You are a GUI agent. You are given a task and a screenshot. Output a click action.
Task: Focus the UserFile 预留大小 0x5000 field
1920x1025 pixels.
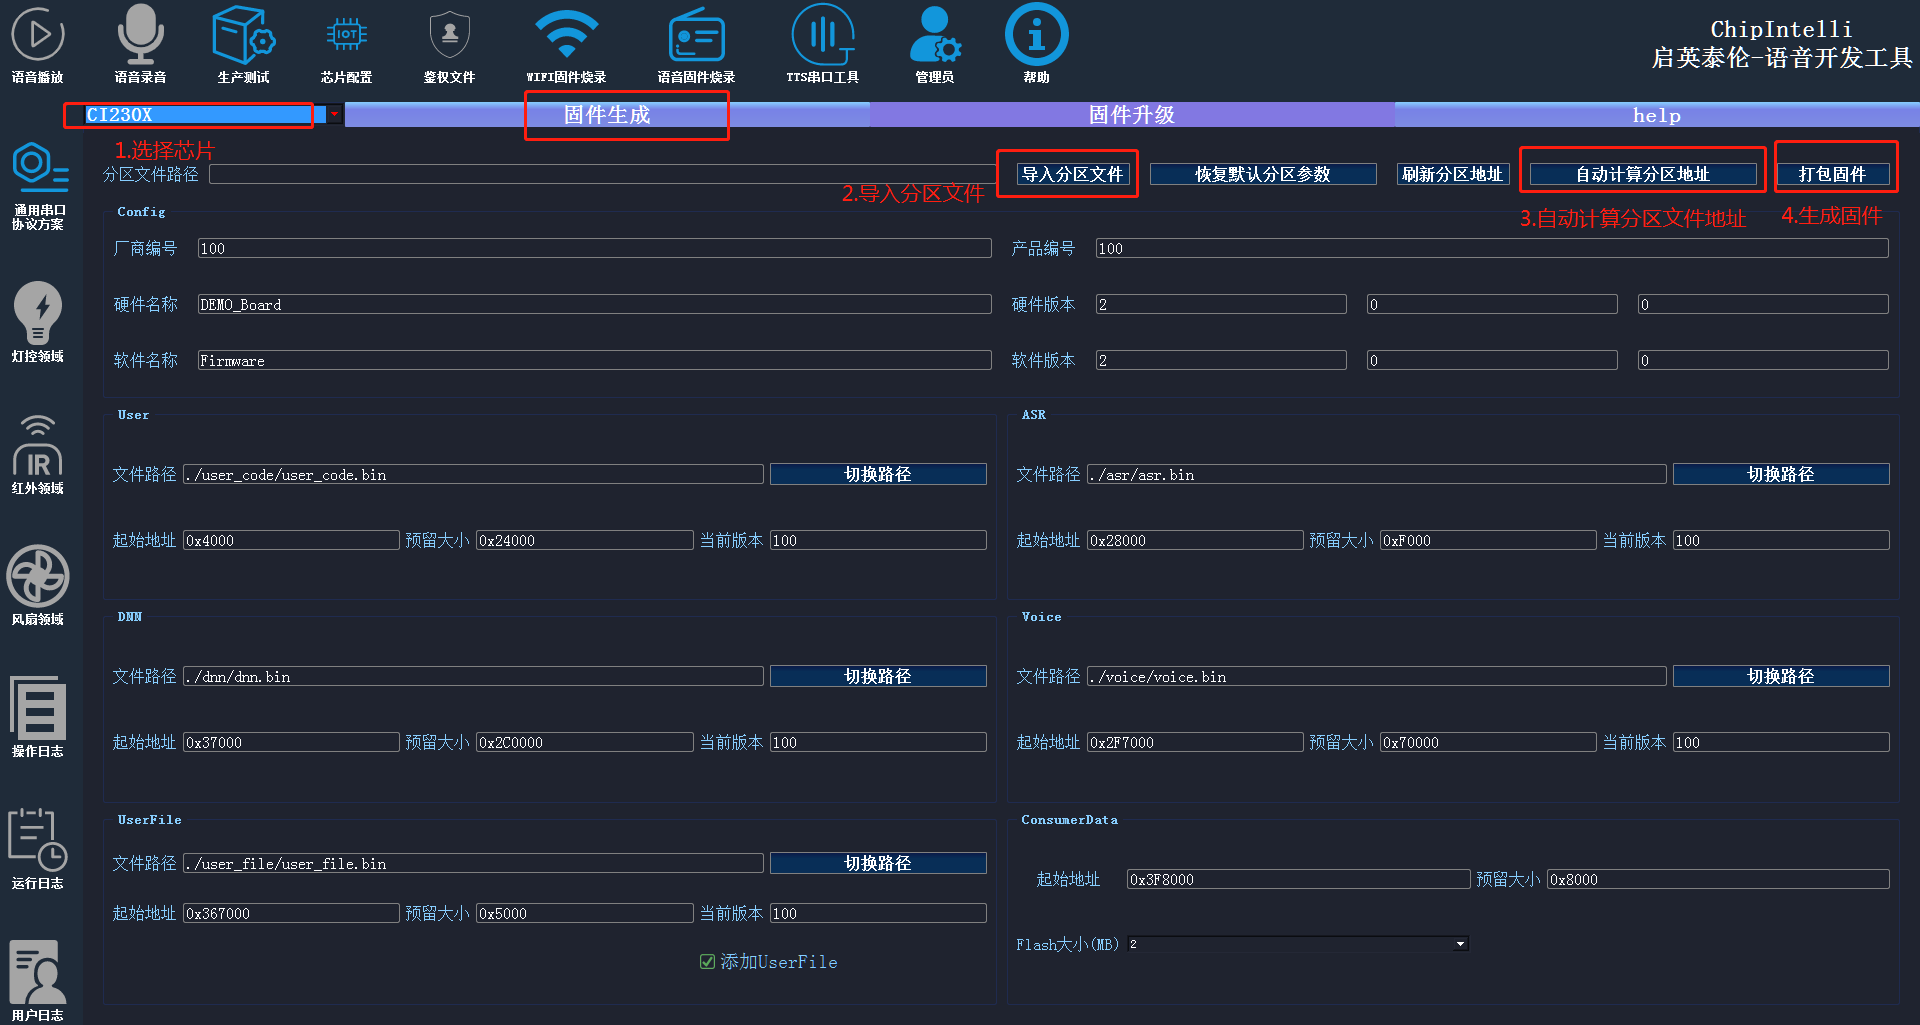[x=584, y=913]
